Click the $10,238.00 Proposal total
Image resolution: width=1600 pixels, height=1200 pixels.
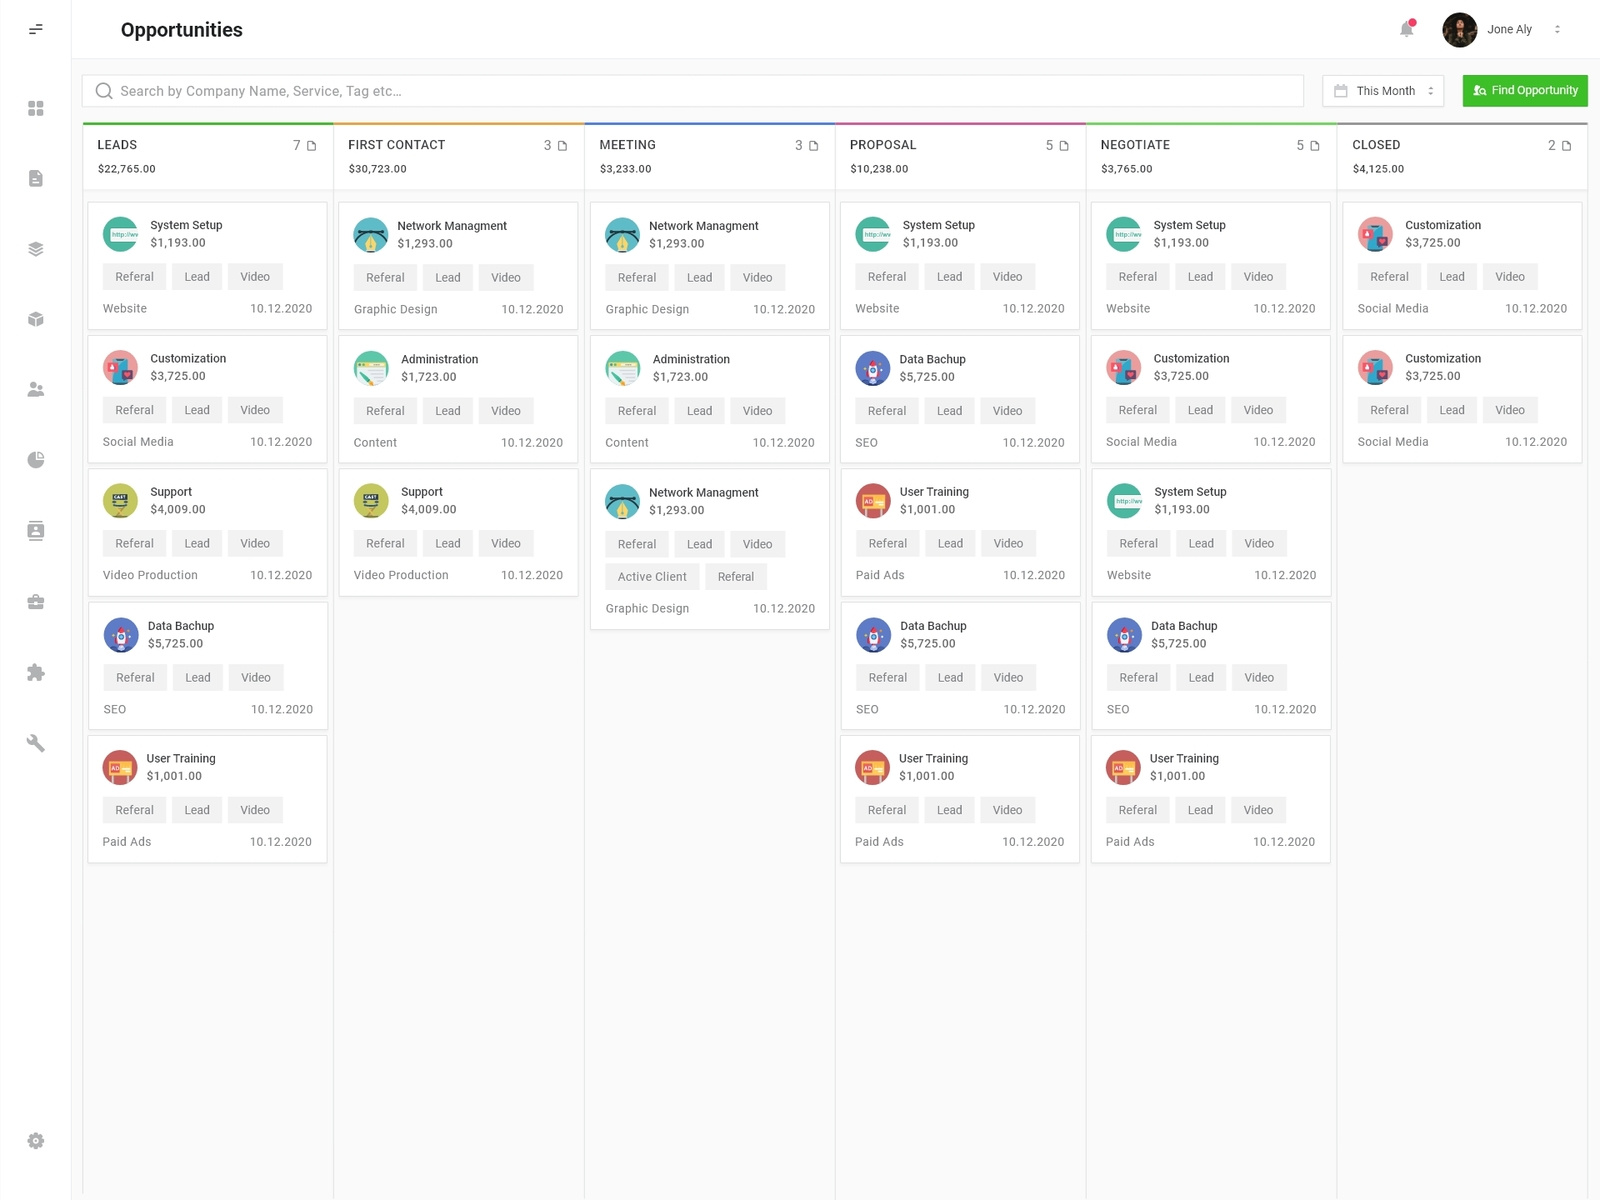879,169
